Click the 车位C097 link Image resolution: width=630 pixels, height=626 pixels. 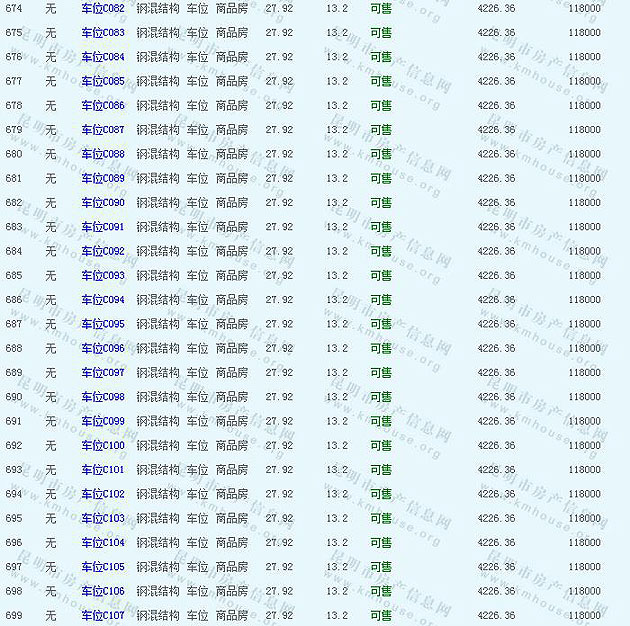103,373
